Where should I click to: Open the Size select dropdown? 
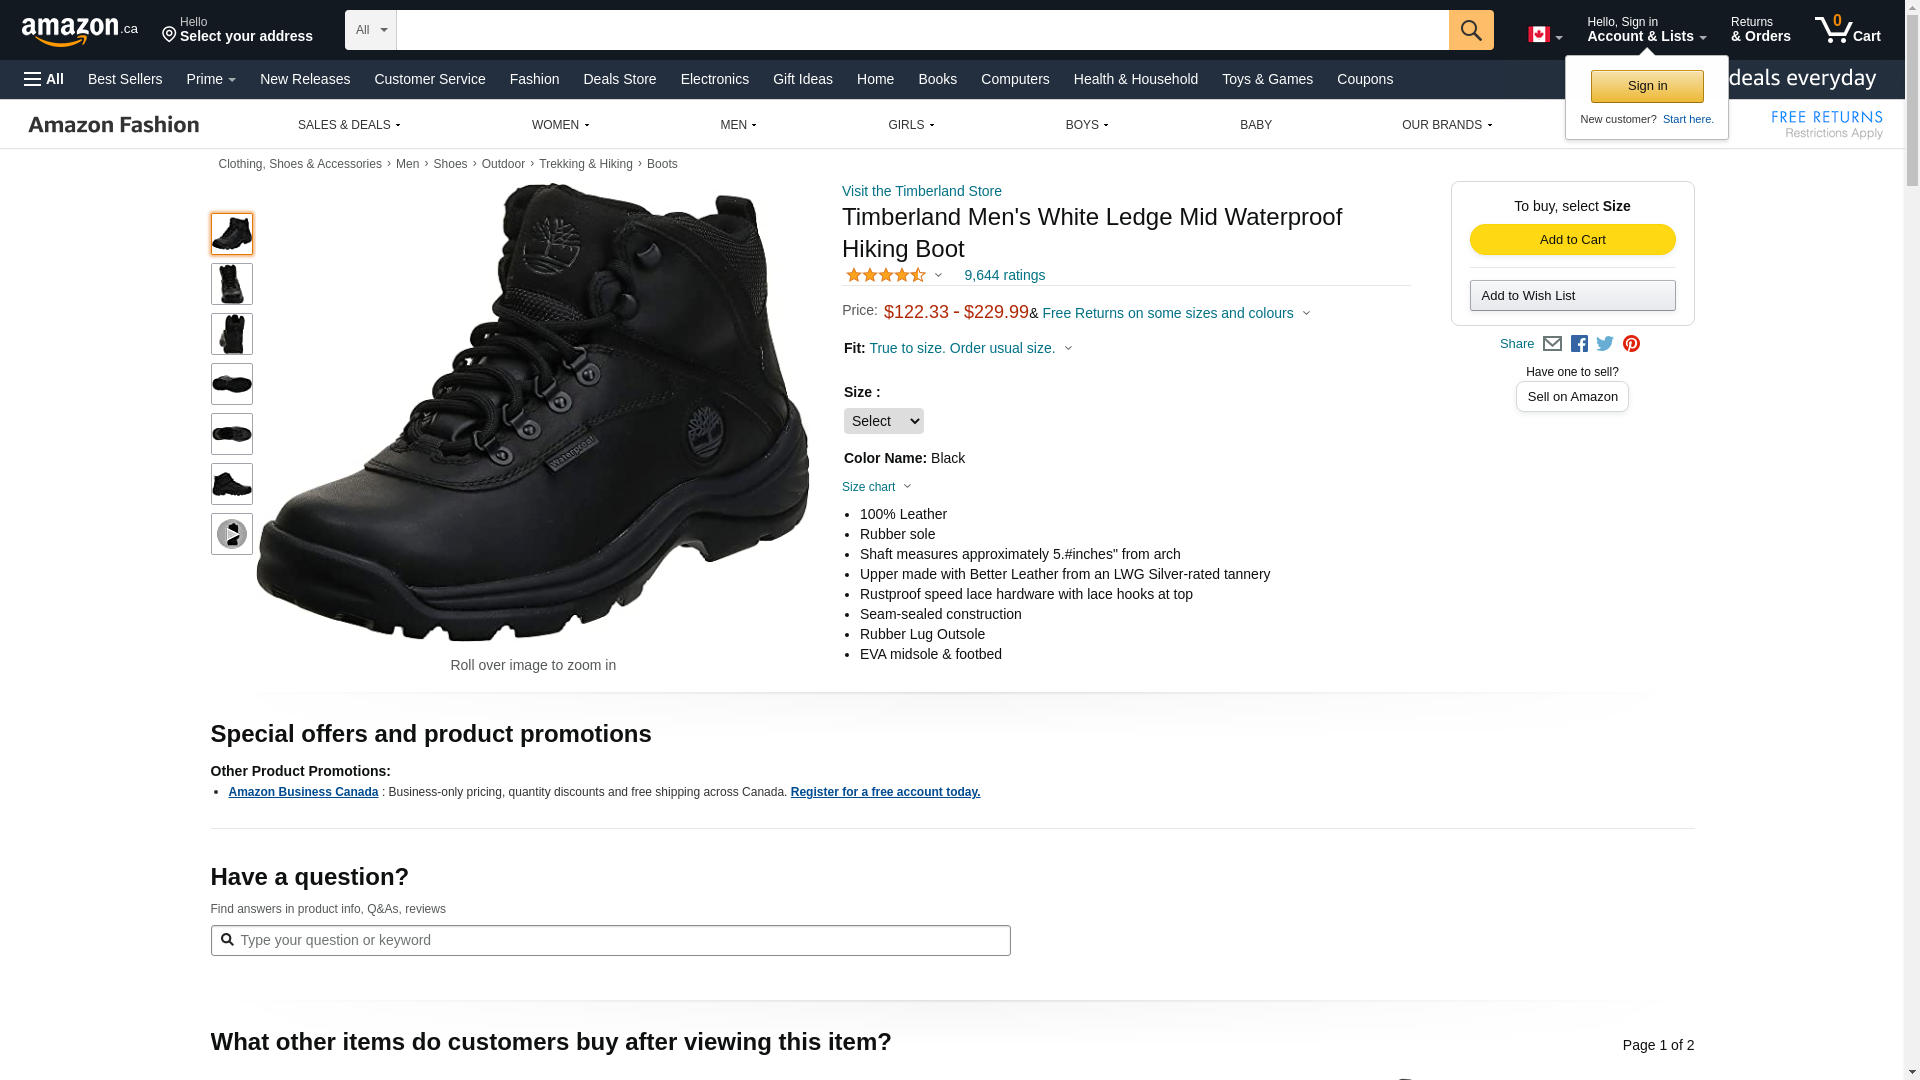pos(883,421)
